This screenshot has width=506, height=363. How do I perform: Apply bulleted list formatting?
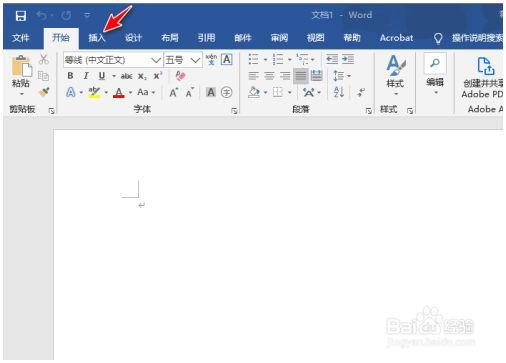[253, 59]
